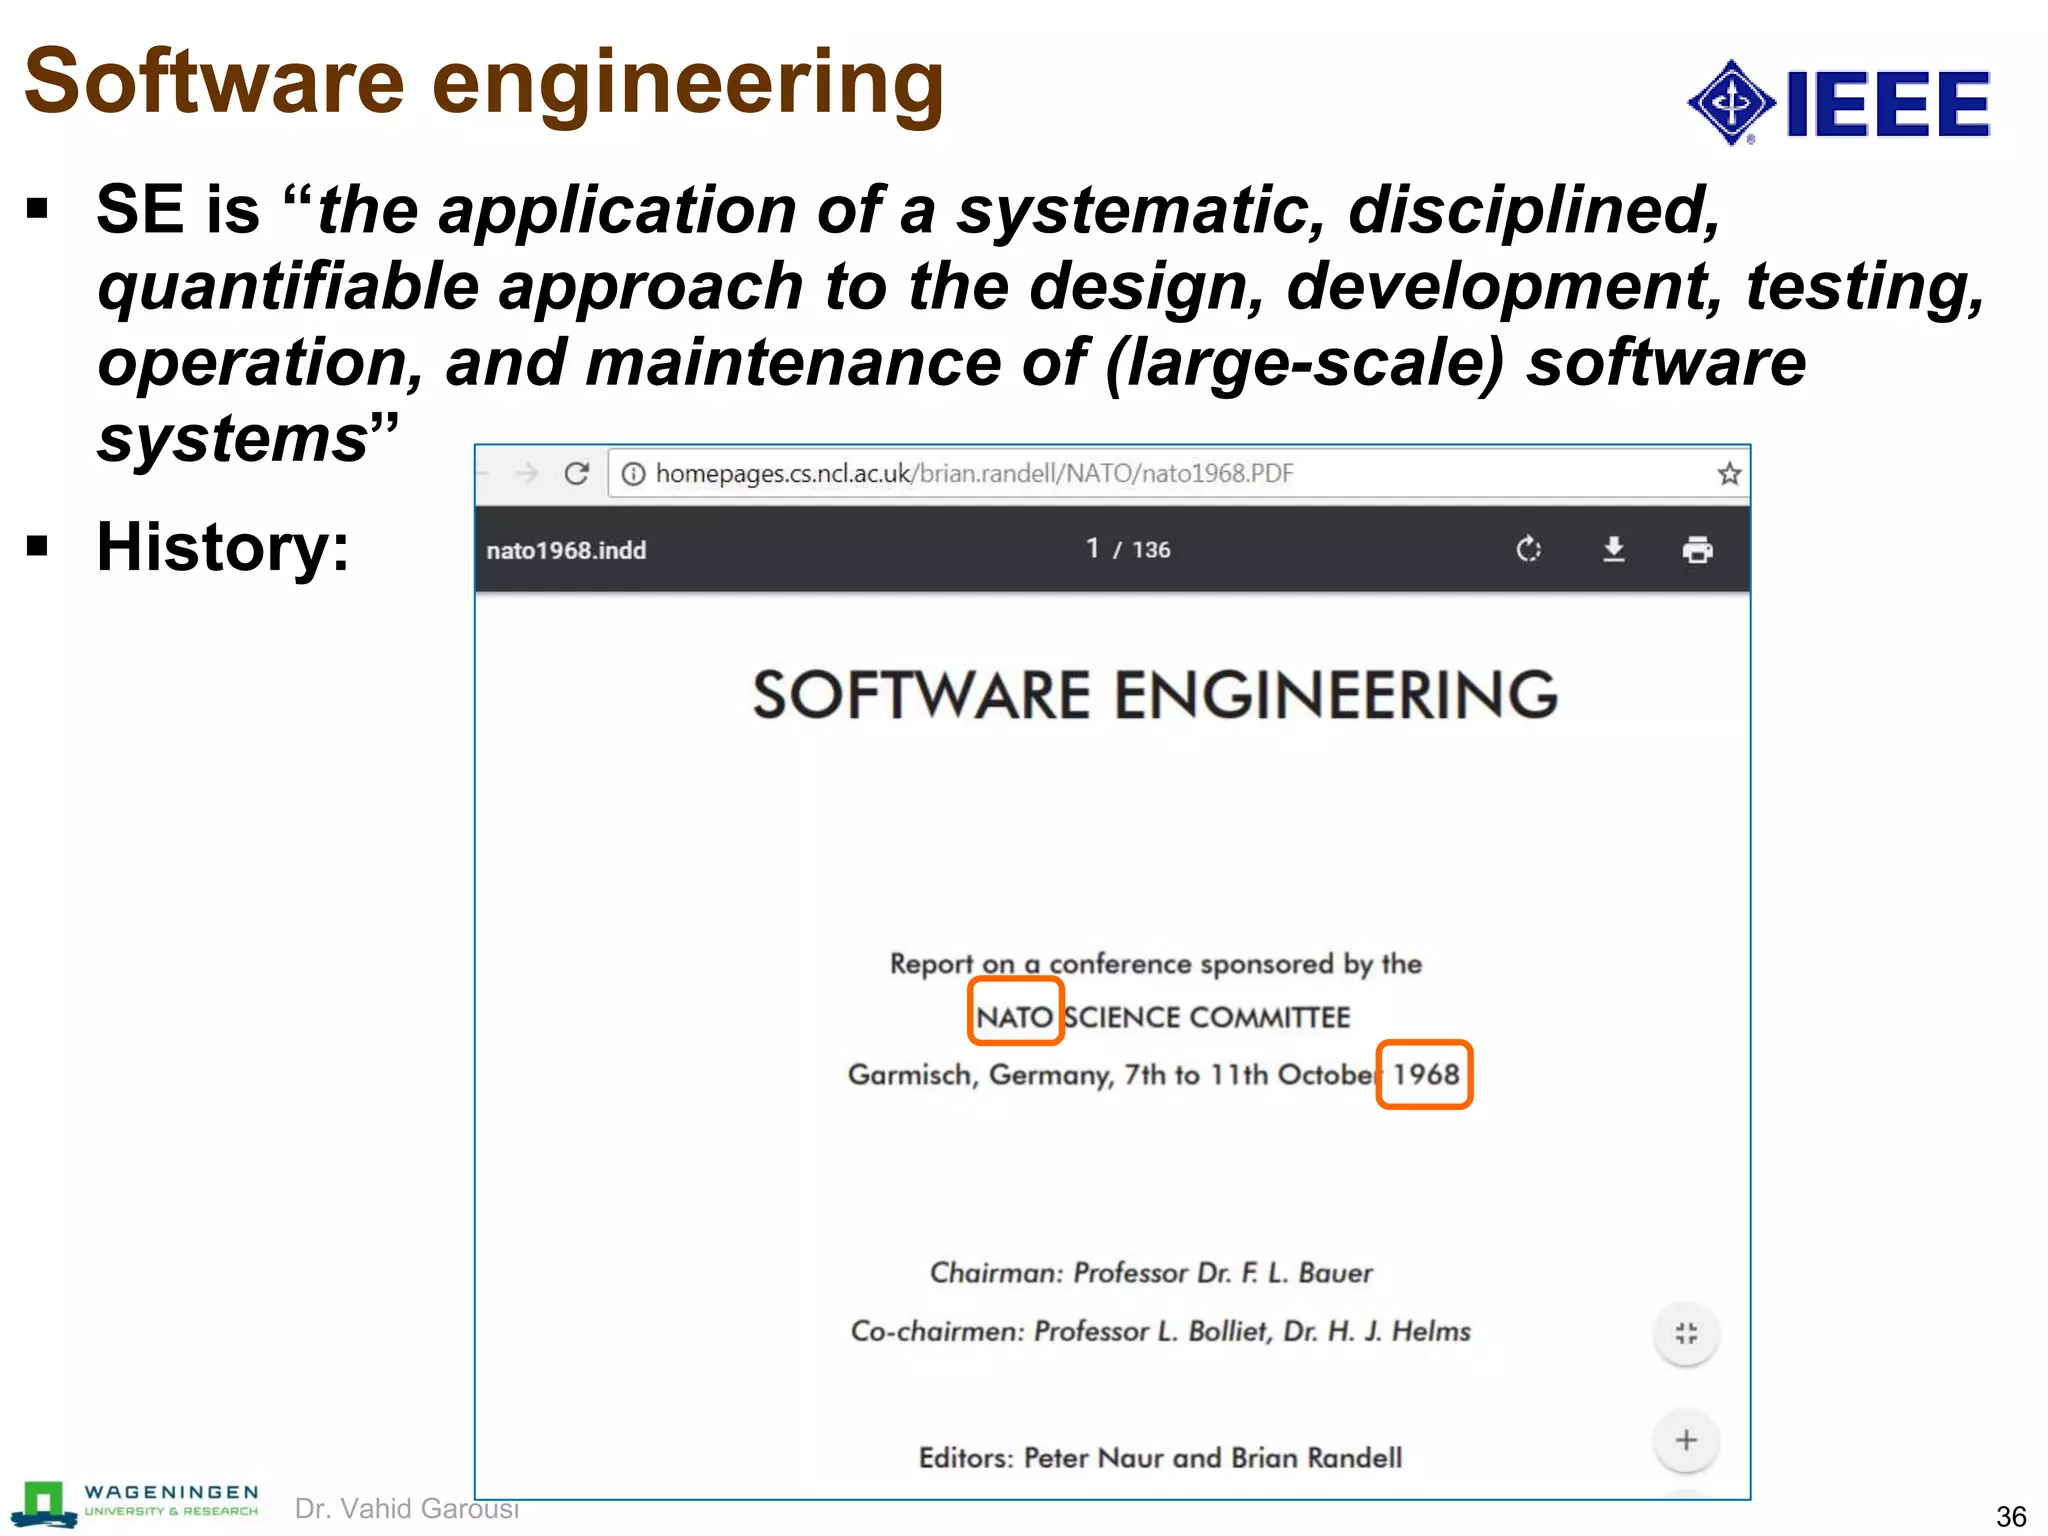Viewport: 2048px width, 1536px height.
Task: Click the Chairman: Professor Dr. F. L. Bauer line
Action: point(1151,1272)
